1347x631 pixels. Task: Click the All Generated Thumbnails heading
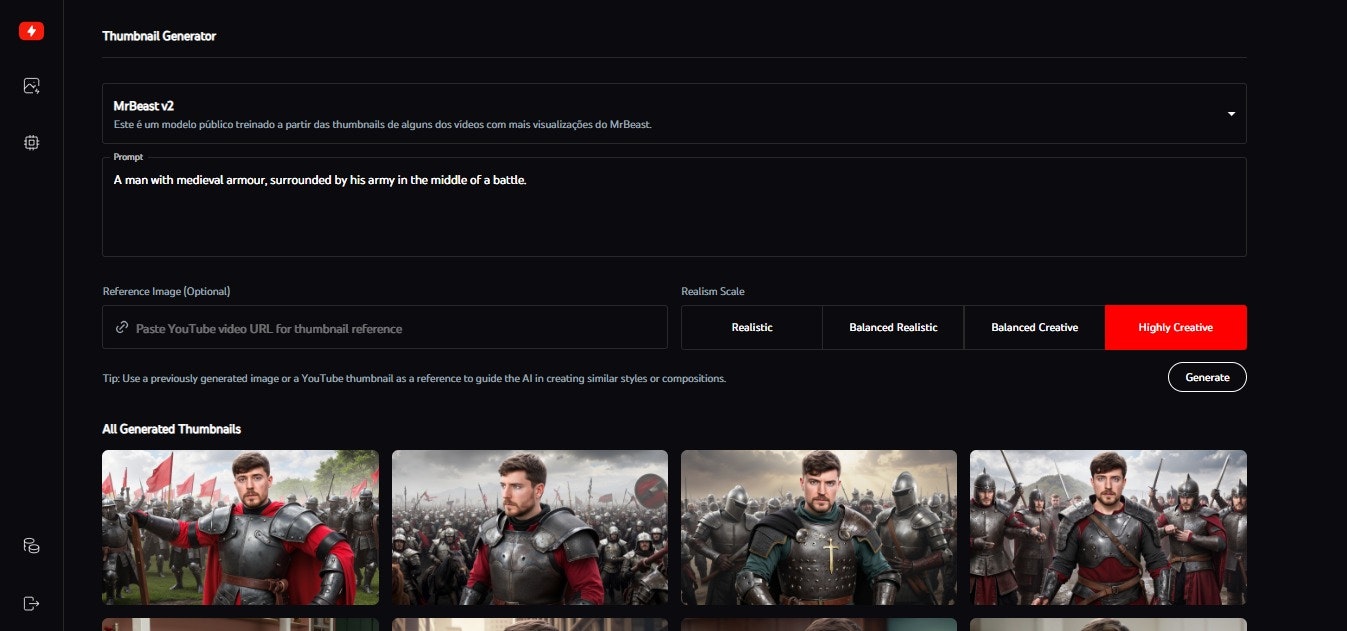(171, 429)
